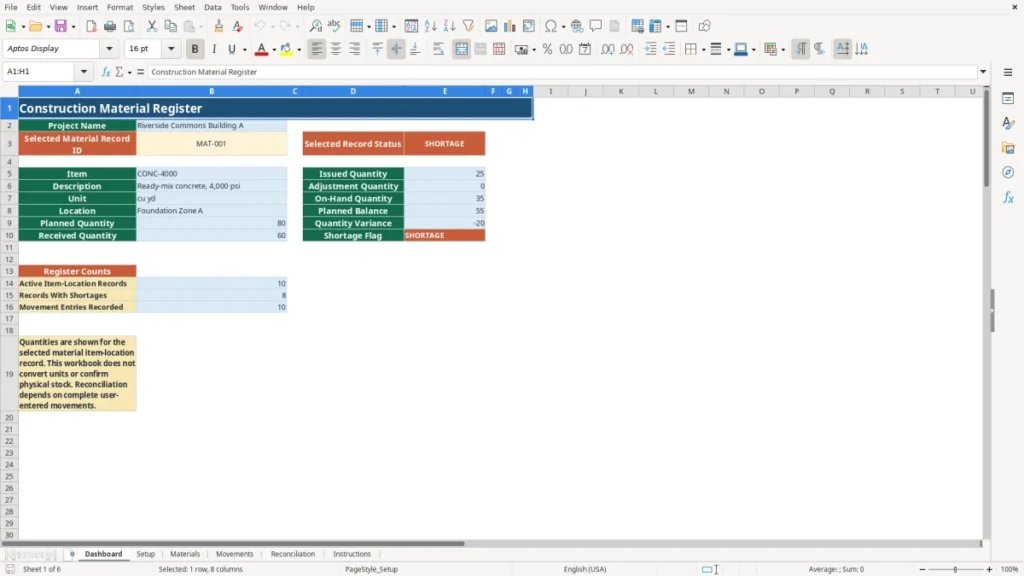This screenshot has width=1024, height=576.
Task: Open a file with the Open folder icon
Action: pyautogui.click(x=35, y=26)
